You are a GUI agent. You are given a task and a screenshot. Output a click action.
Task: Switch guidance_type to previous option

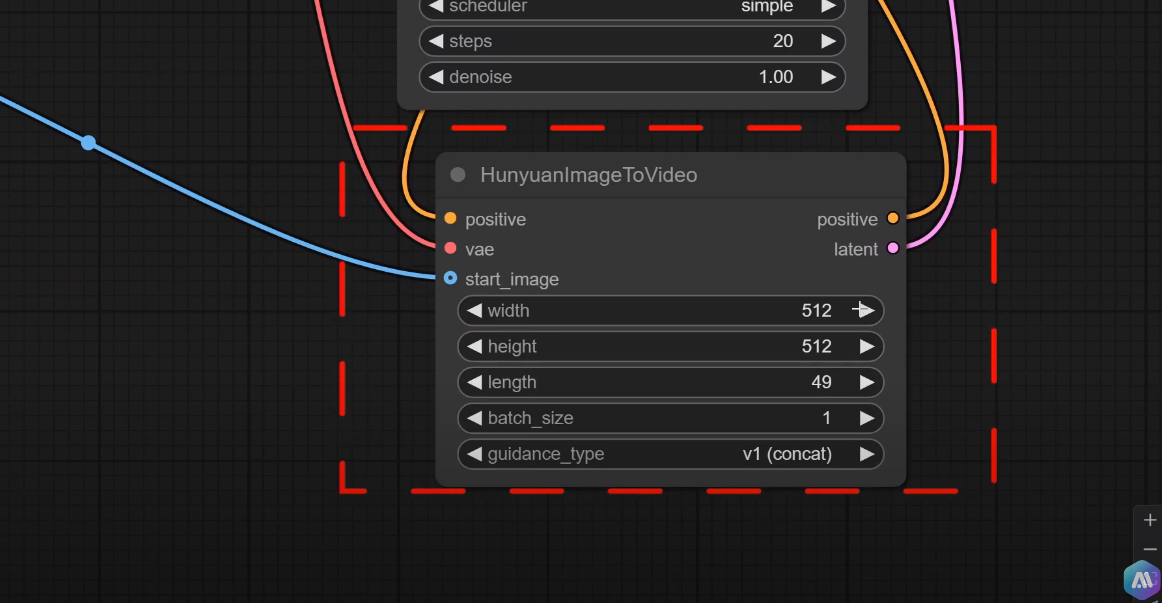point(474,454)
